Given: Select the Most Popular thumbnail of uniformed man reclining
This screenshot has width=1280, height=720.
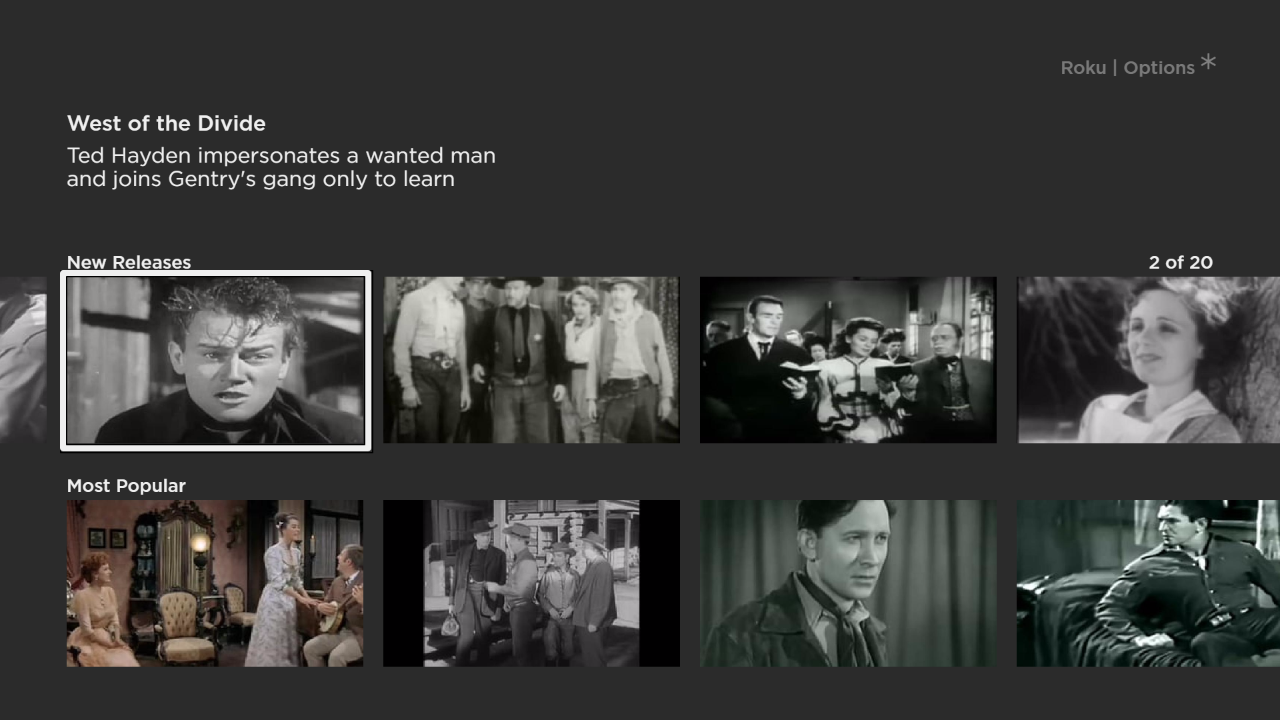Looking at the screenshot, I should [x=1148, y=583].
